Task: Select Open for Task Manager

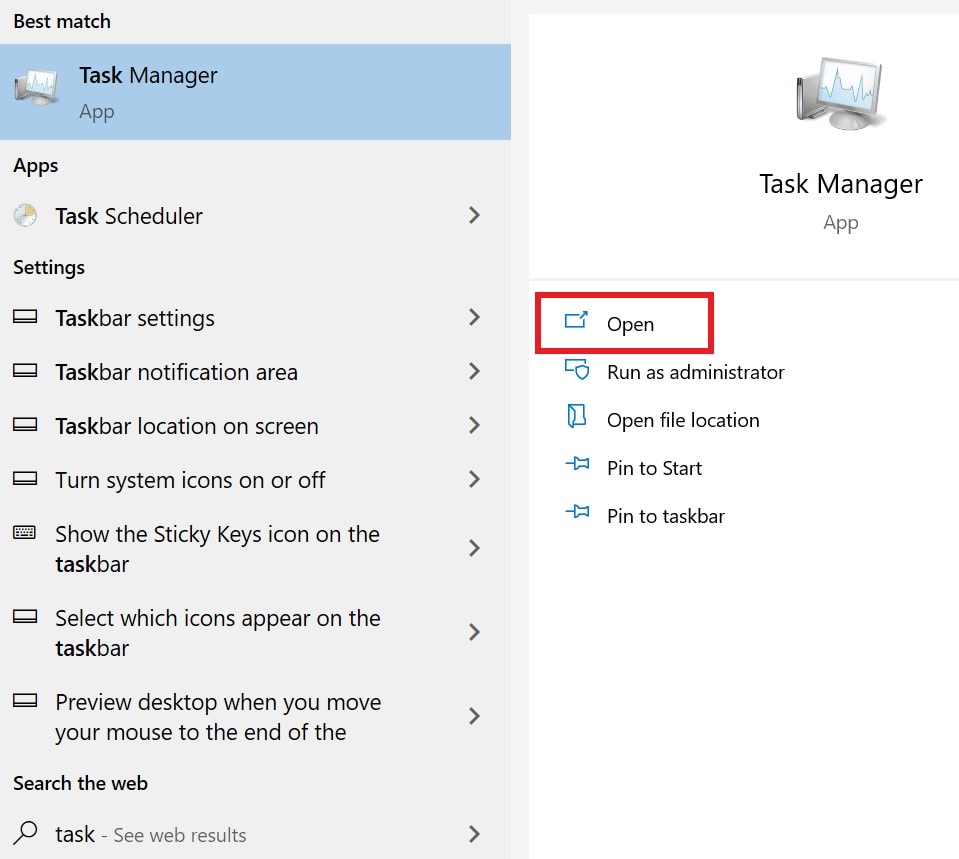Action: (x=624, y=323)
